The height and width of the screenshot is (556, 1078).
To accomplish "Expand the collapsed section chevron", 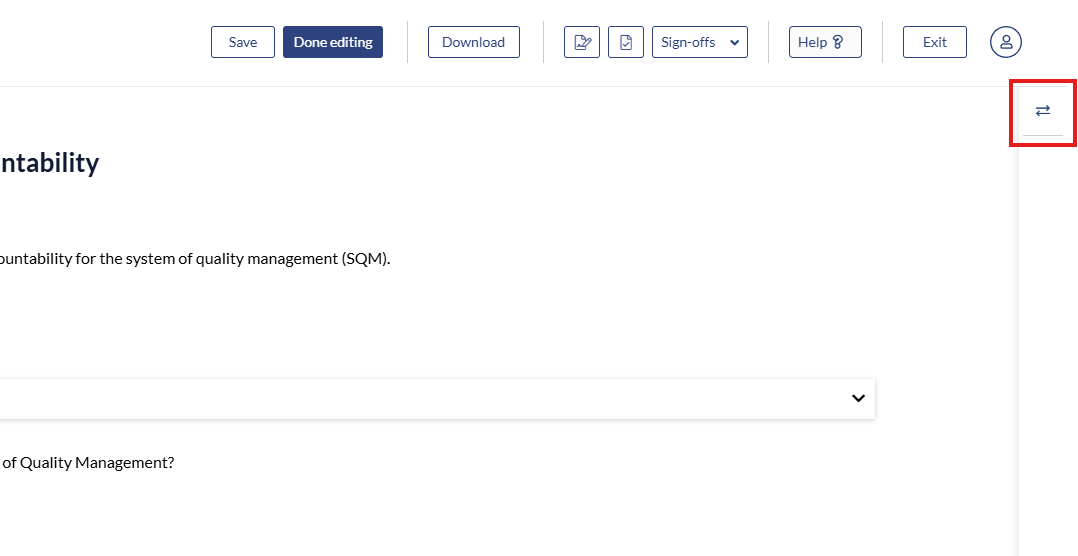I will [858, 398].
